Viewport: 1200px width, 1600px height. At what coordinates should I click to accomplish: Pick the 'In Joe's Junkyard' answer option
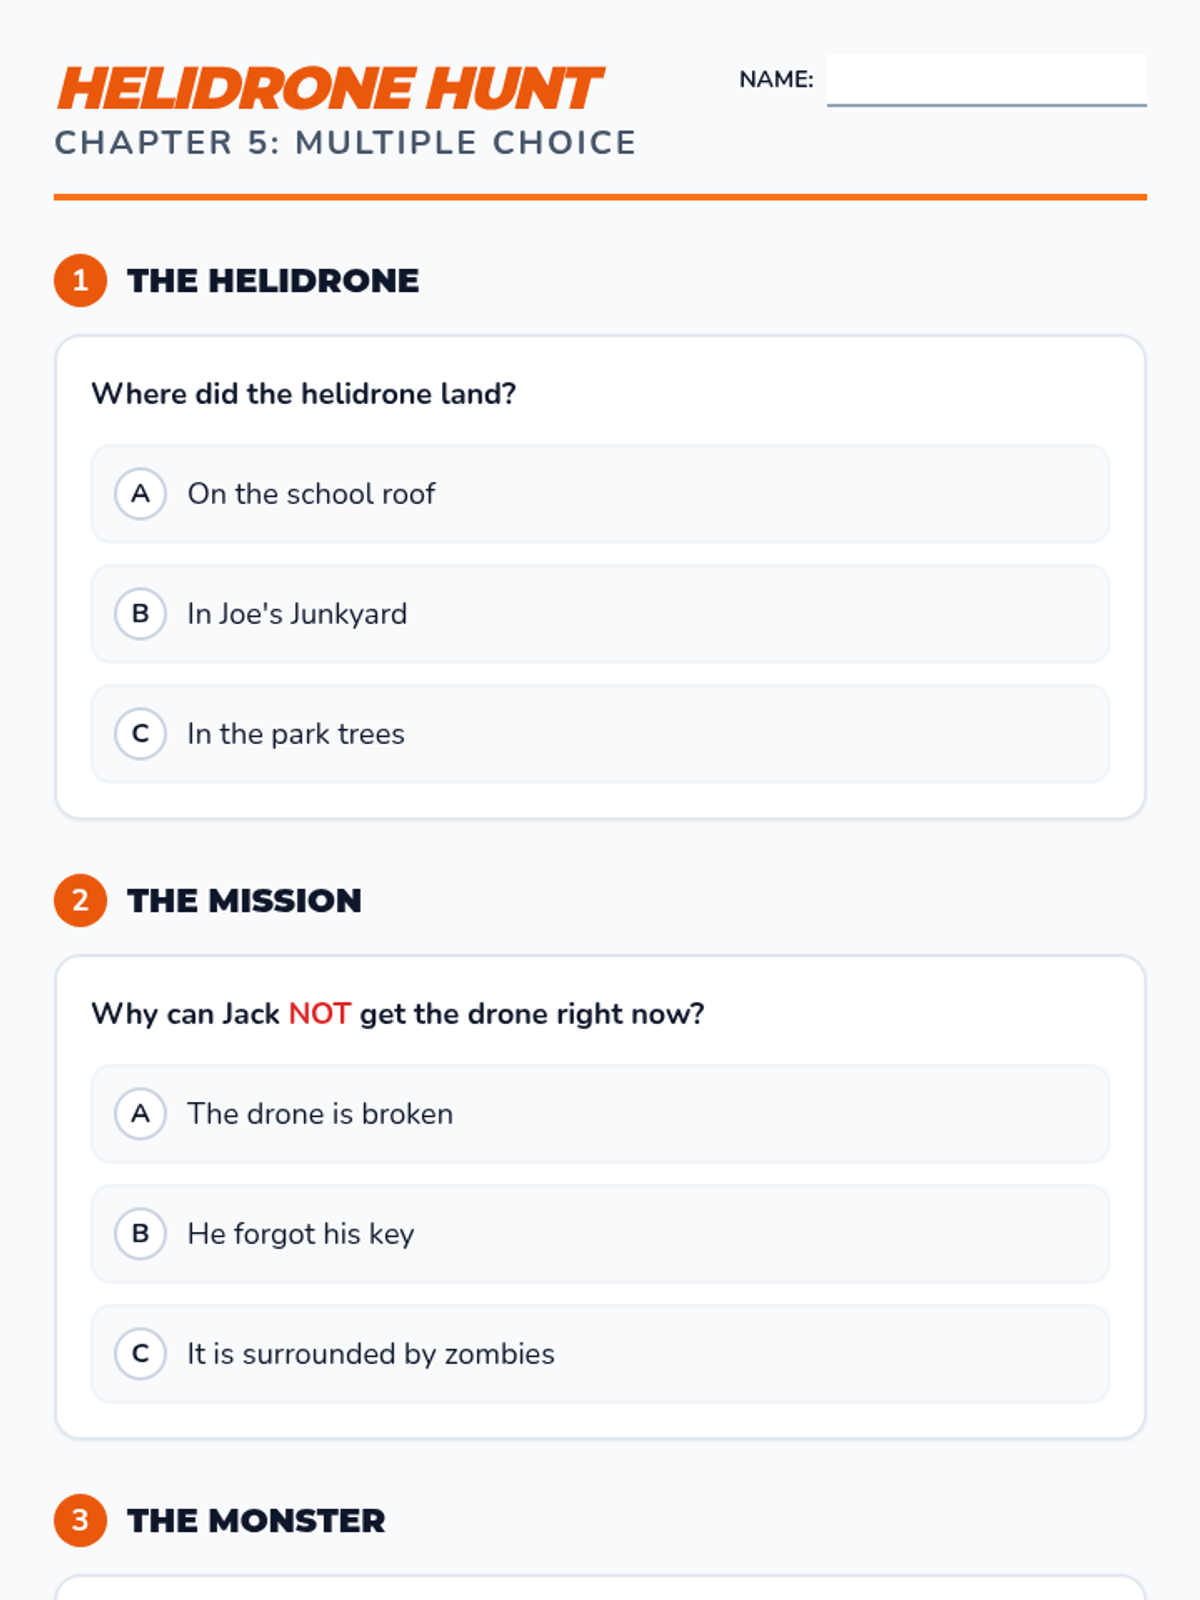click(600, 614)
